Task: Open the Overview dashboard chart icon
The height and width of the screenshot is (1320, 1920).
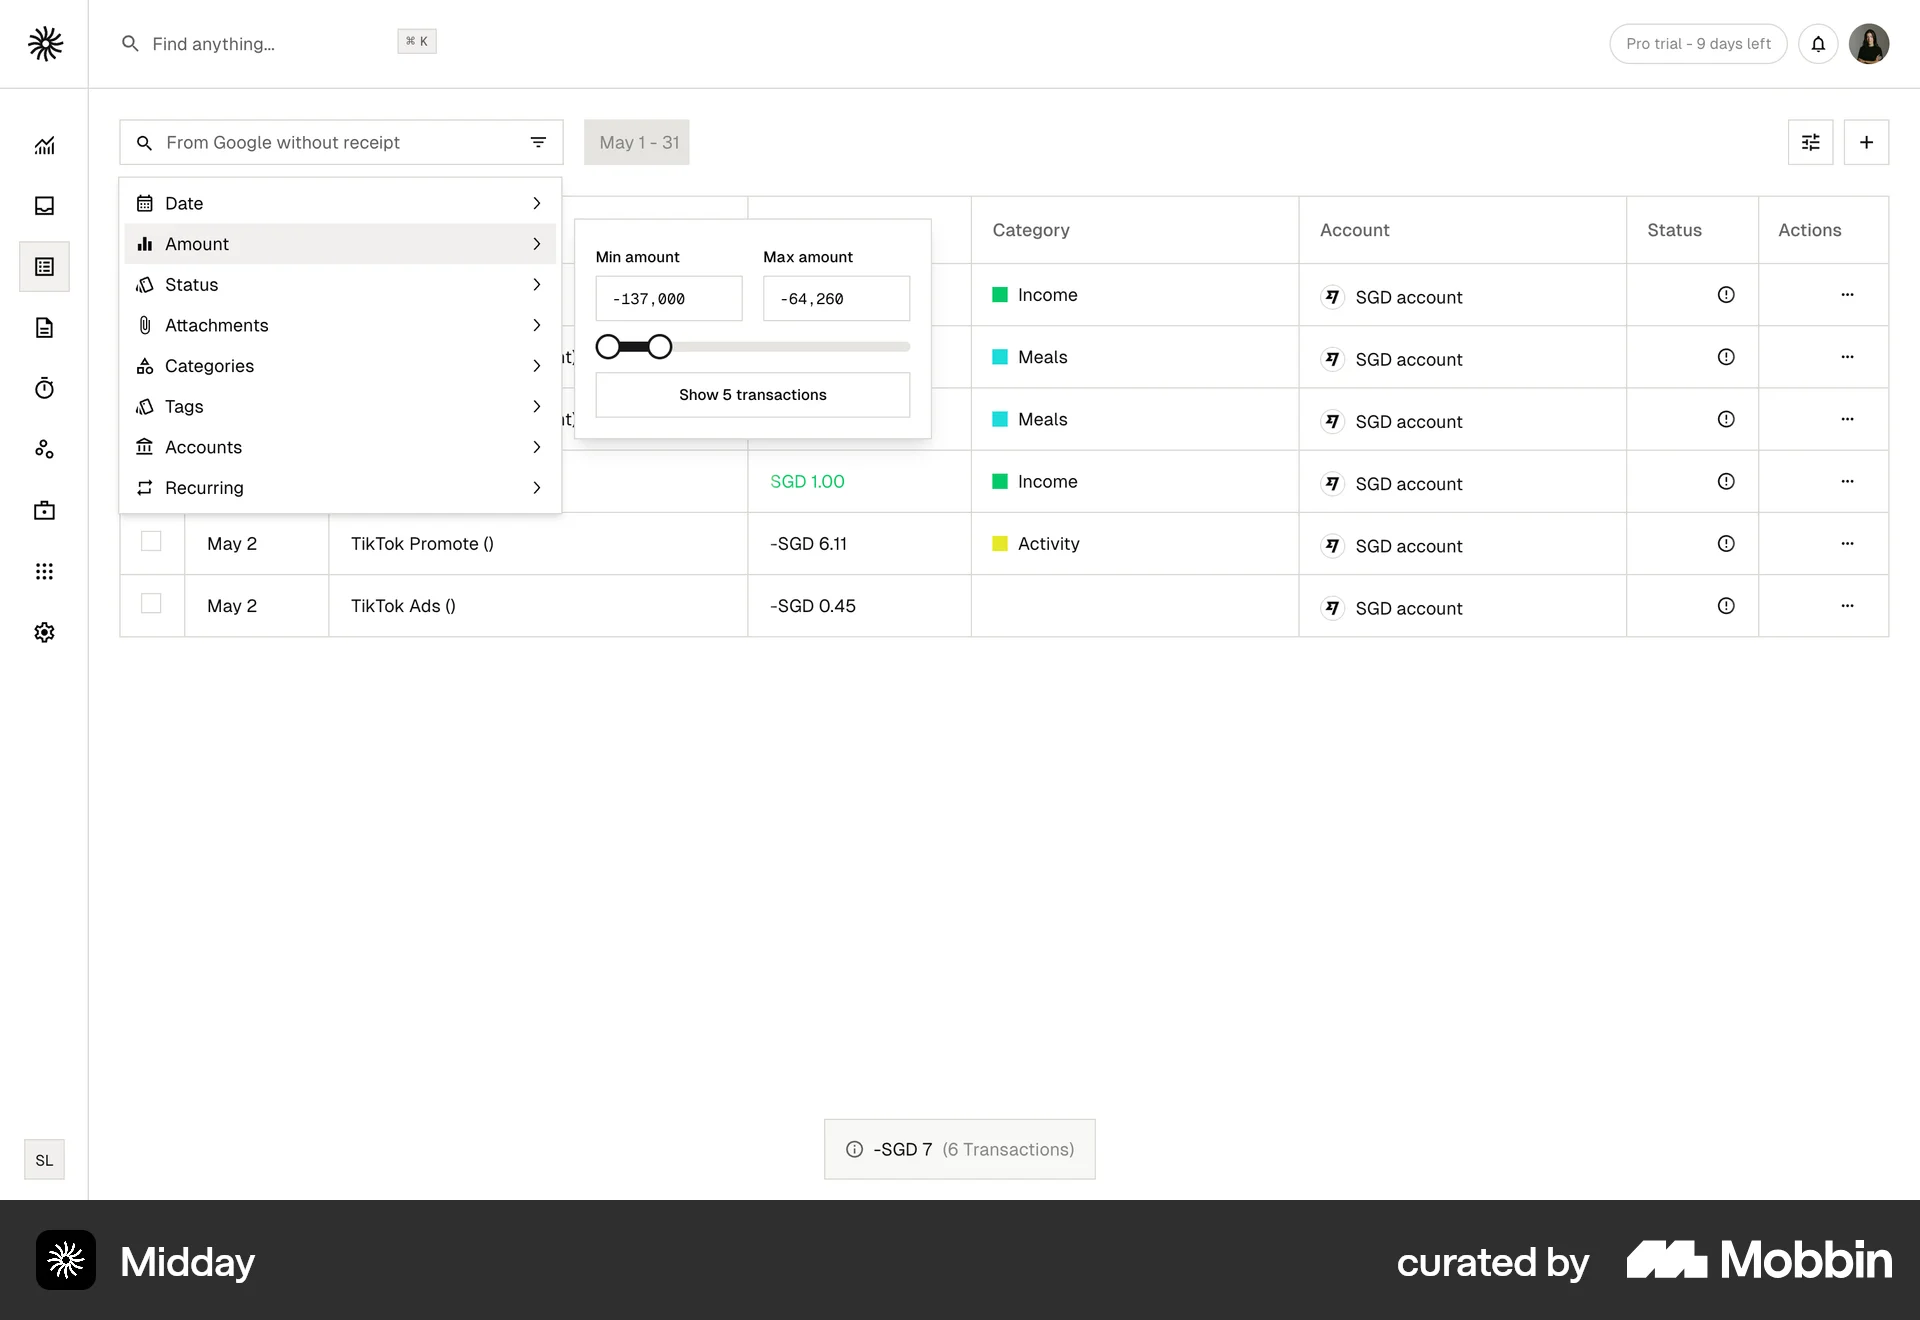Action: 44,145
